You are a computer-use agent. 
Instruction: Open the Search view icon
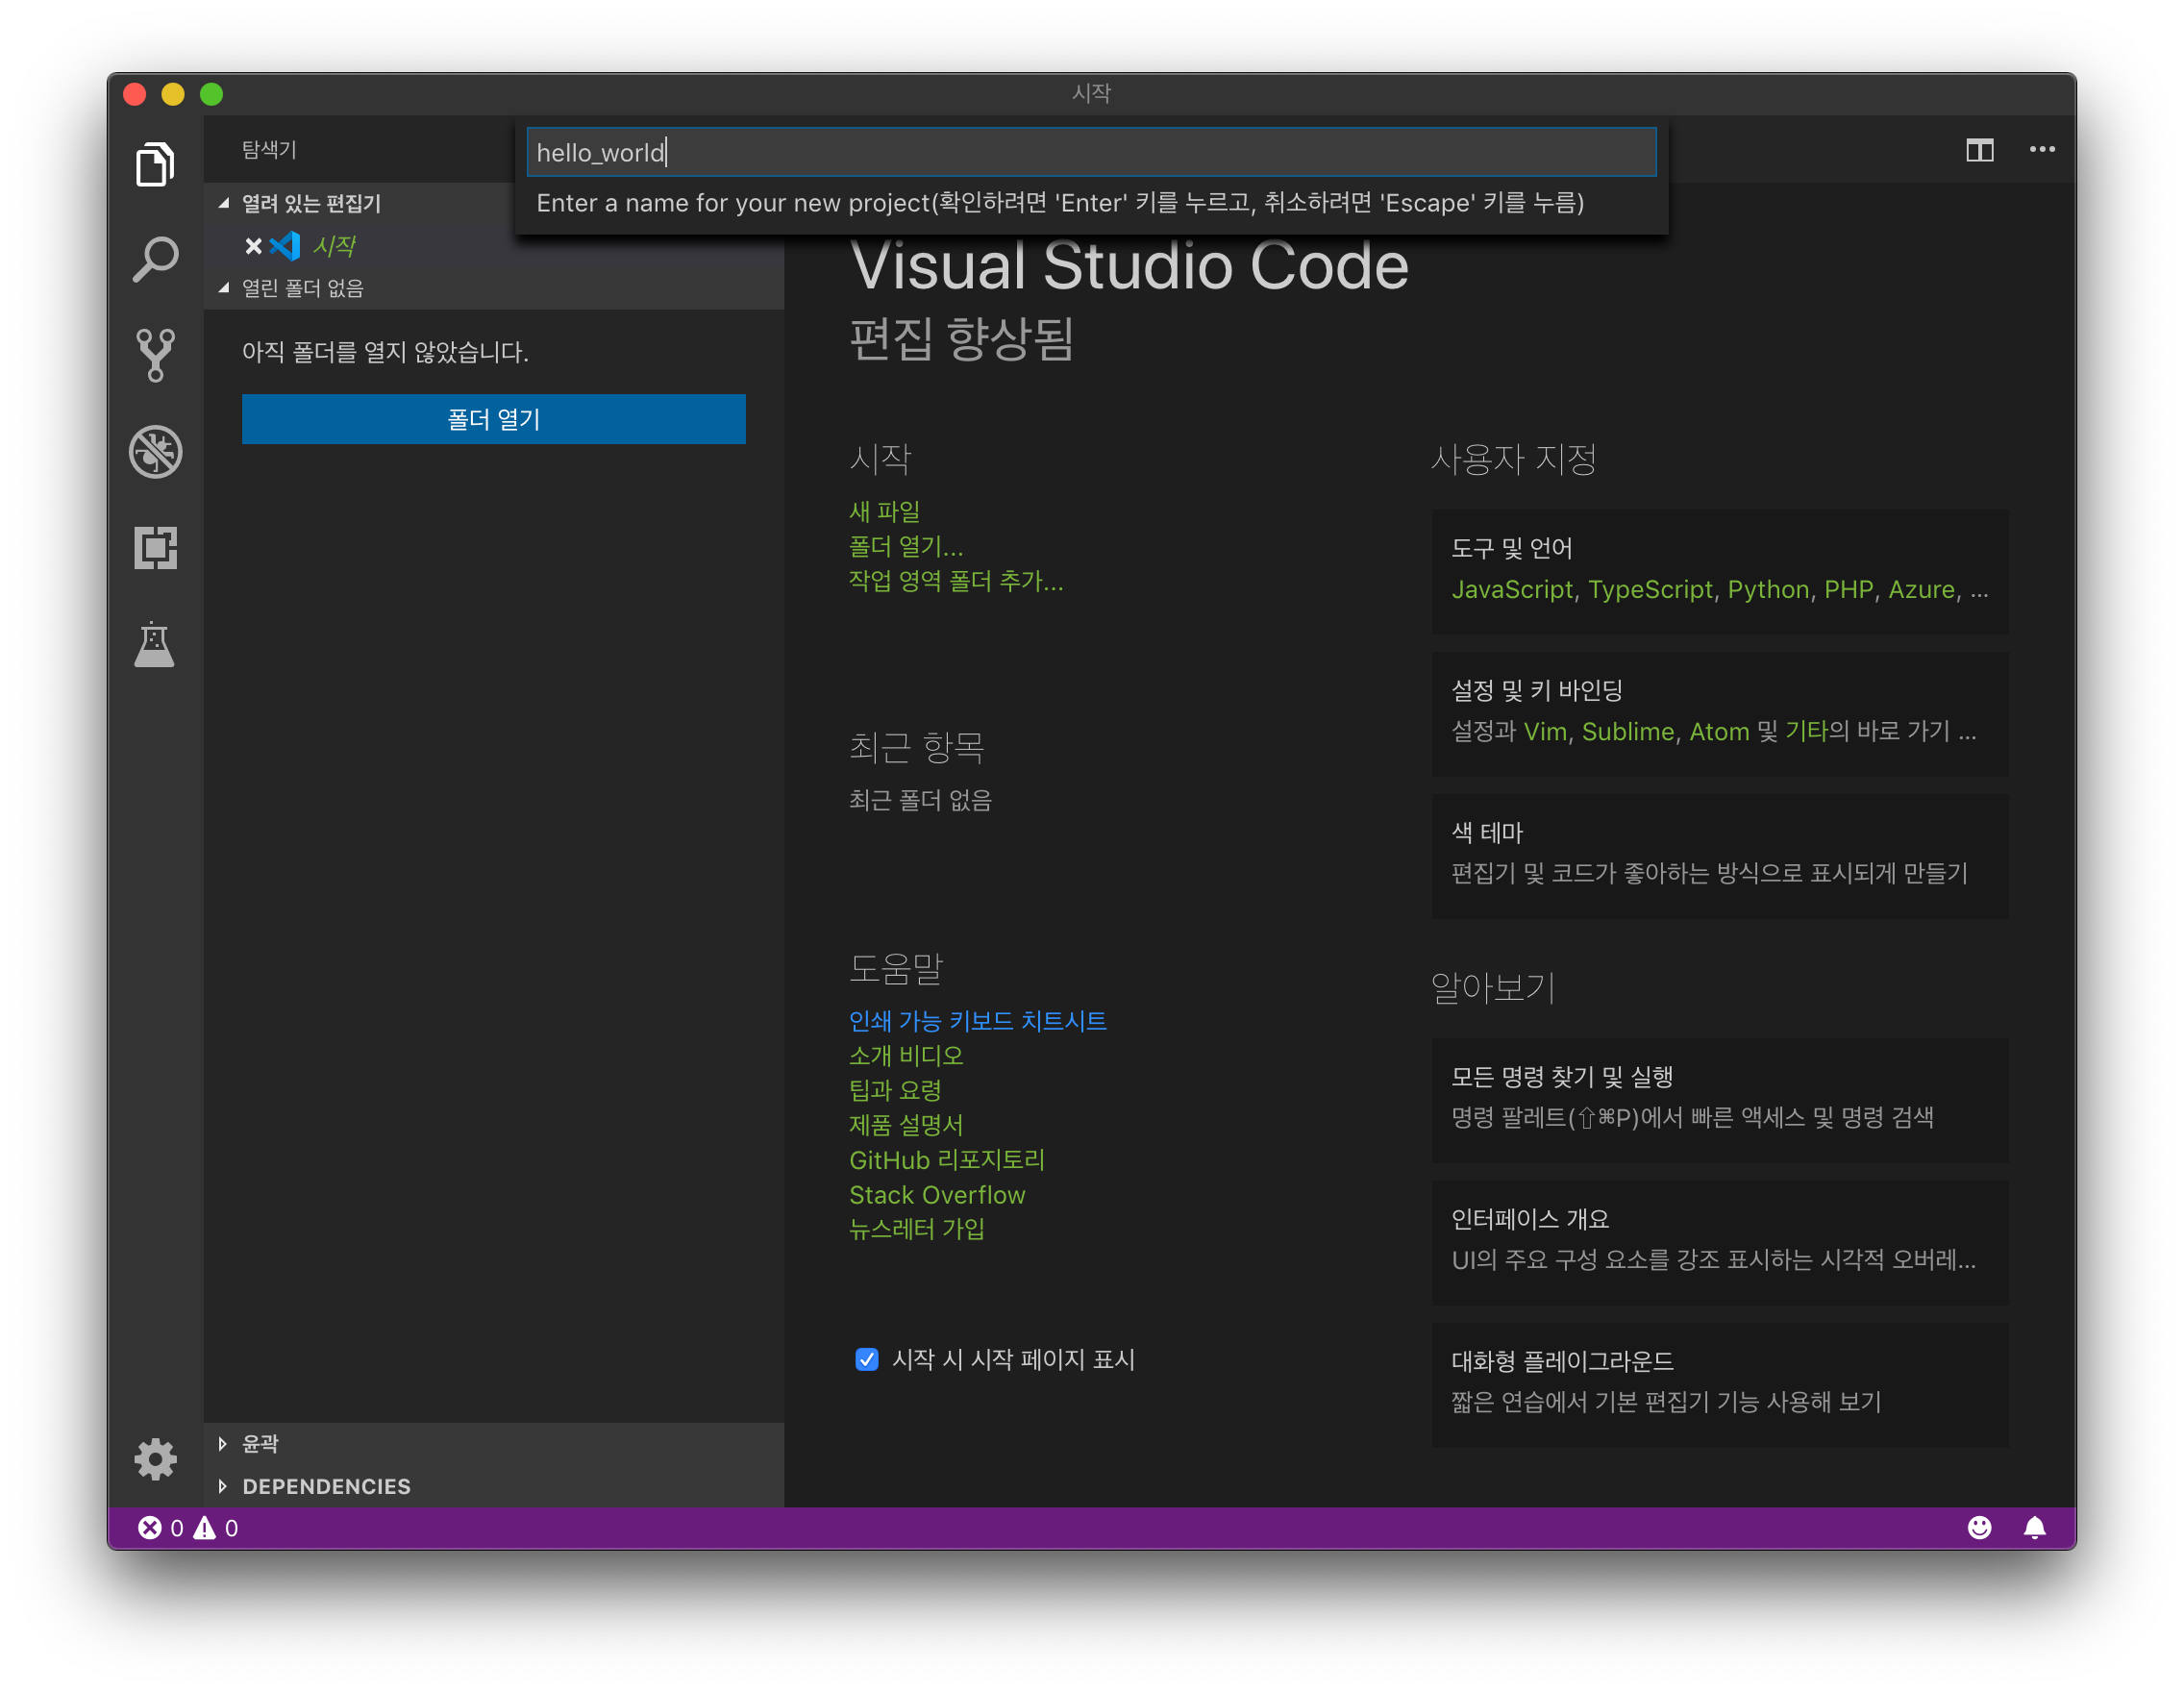155,260
